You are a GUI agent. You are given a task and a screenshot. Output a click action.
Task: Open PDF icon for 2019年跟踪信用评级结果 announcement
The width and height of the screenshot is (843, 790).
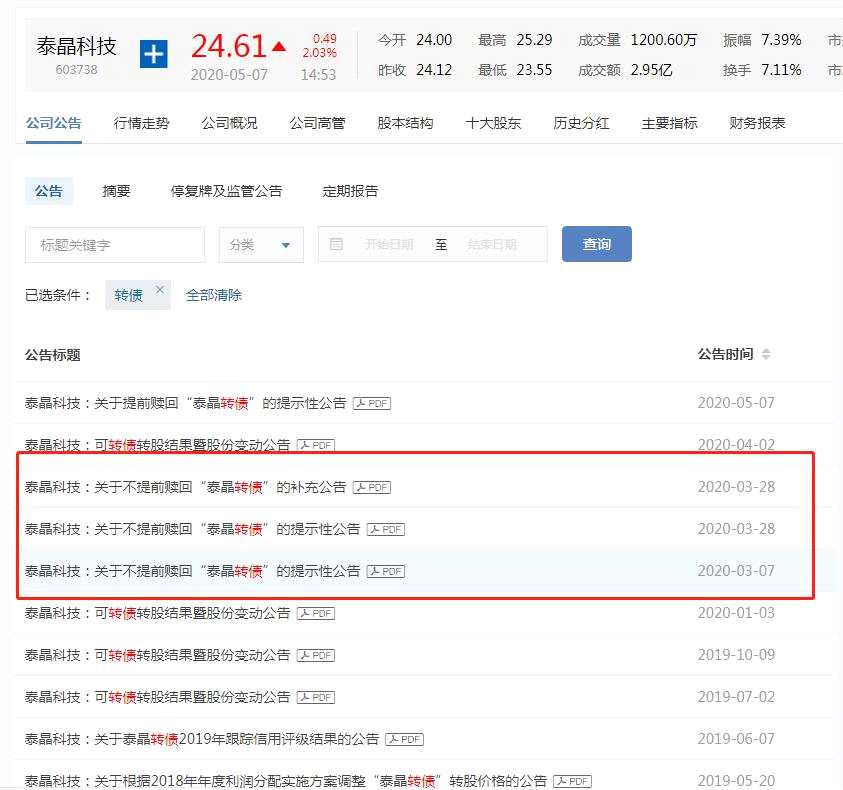[404, 739]
